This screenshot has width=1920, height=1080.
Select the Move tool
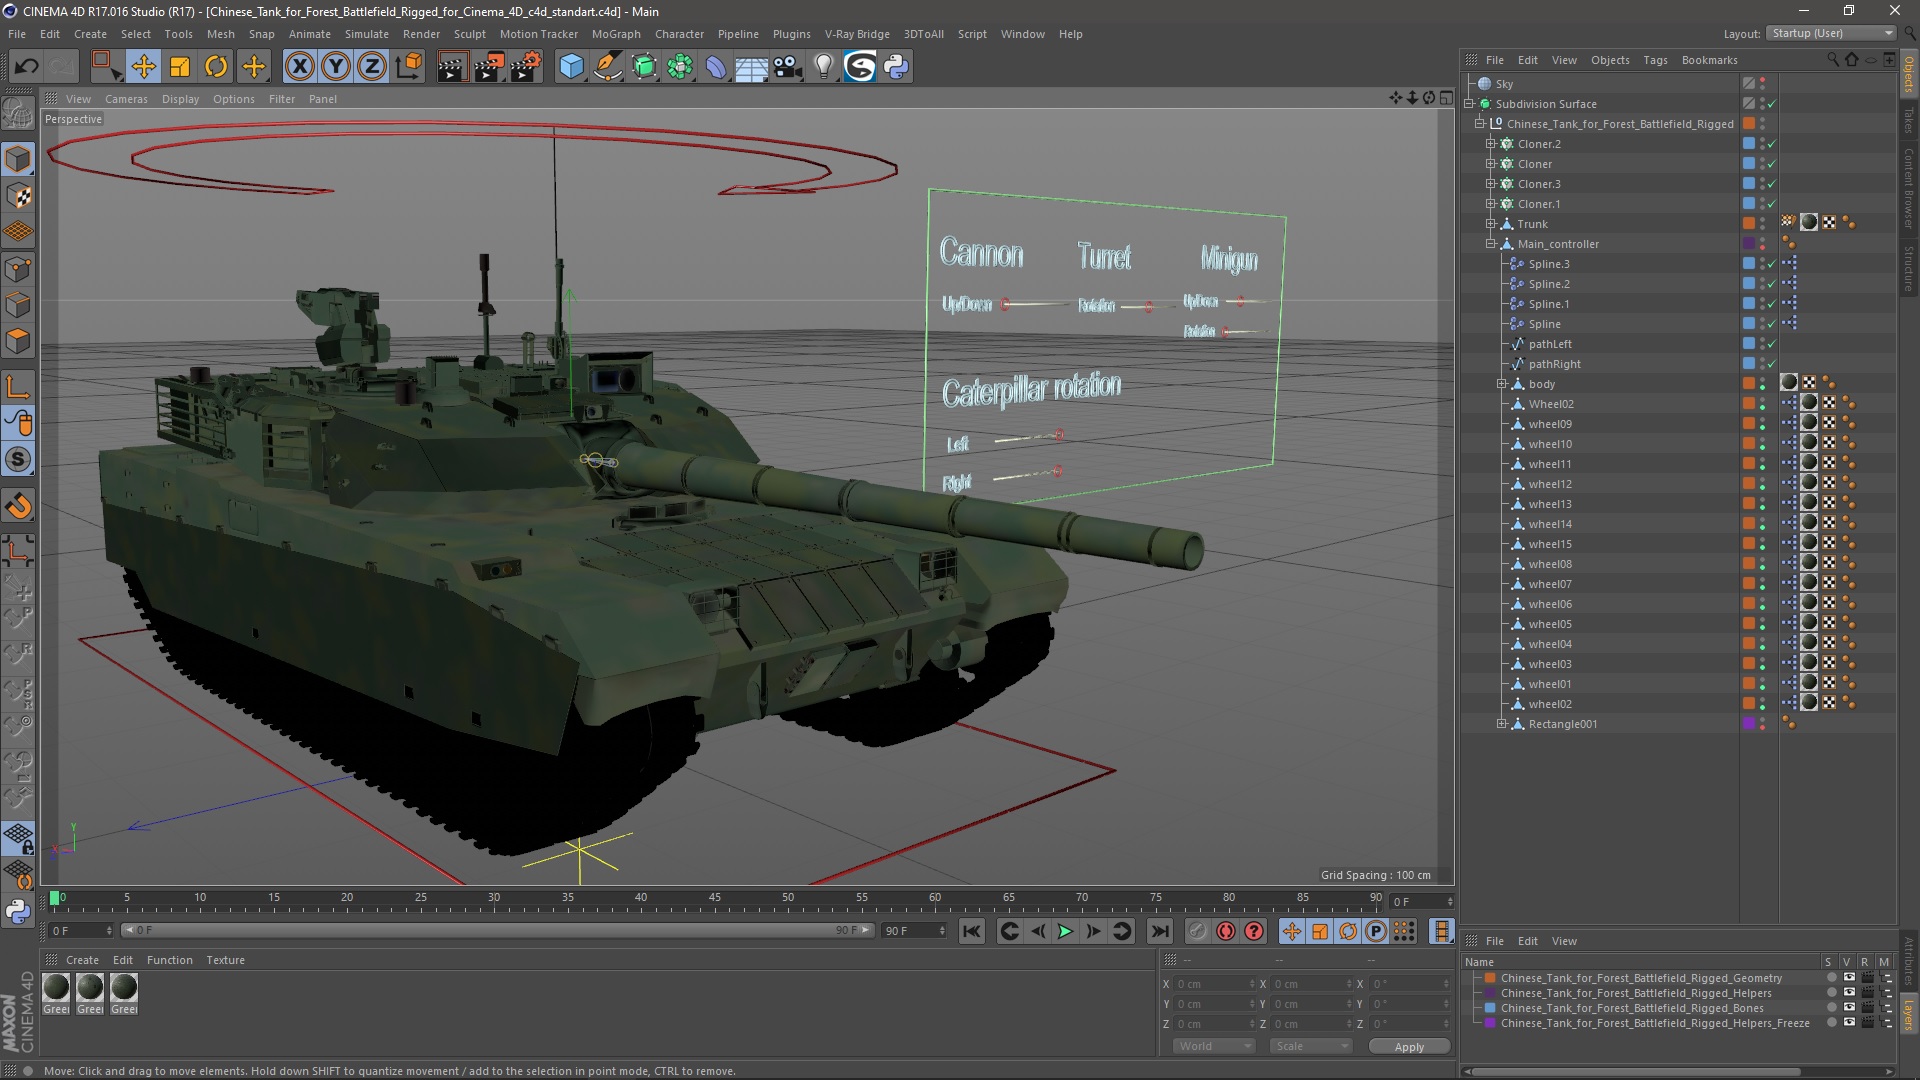pos(143,67)
